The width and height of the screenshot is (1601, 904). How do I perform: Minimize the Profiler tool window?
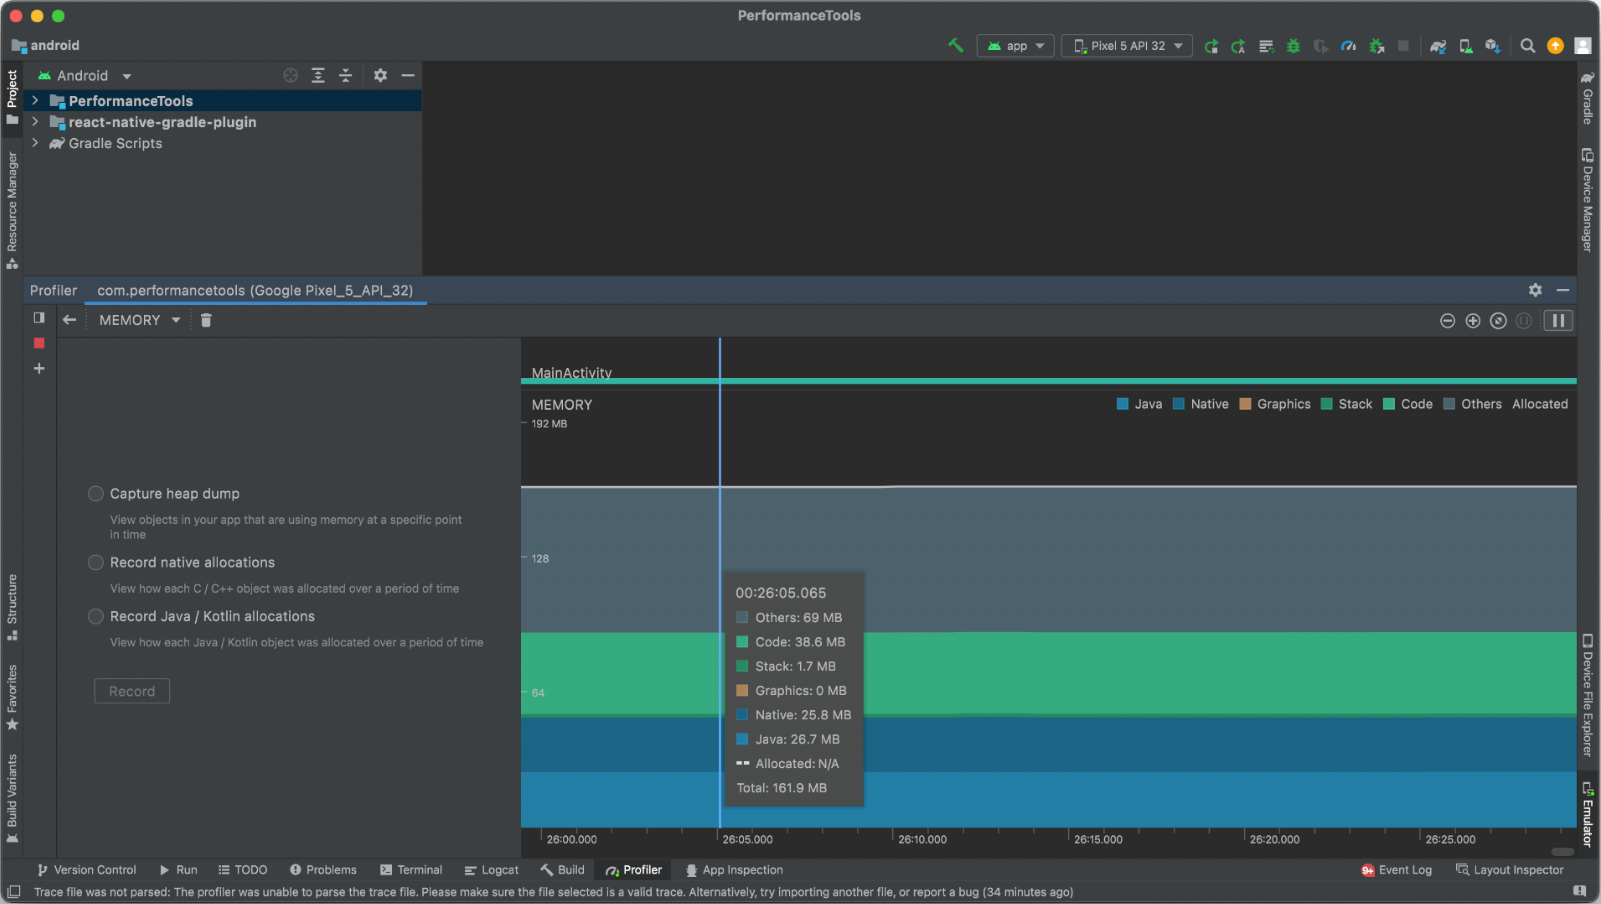[x=1563, y=290]
